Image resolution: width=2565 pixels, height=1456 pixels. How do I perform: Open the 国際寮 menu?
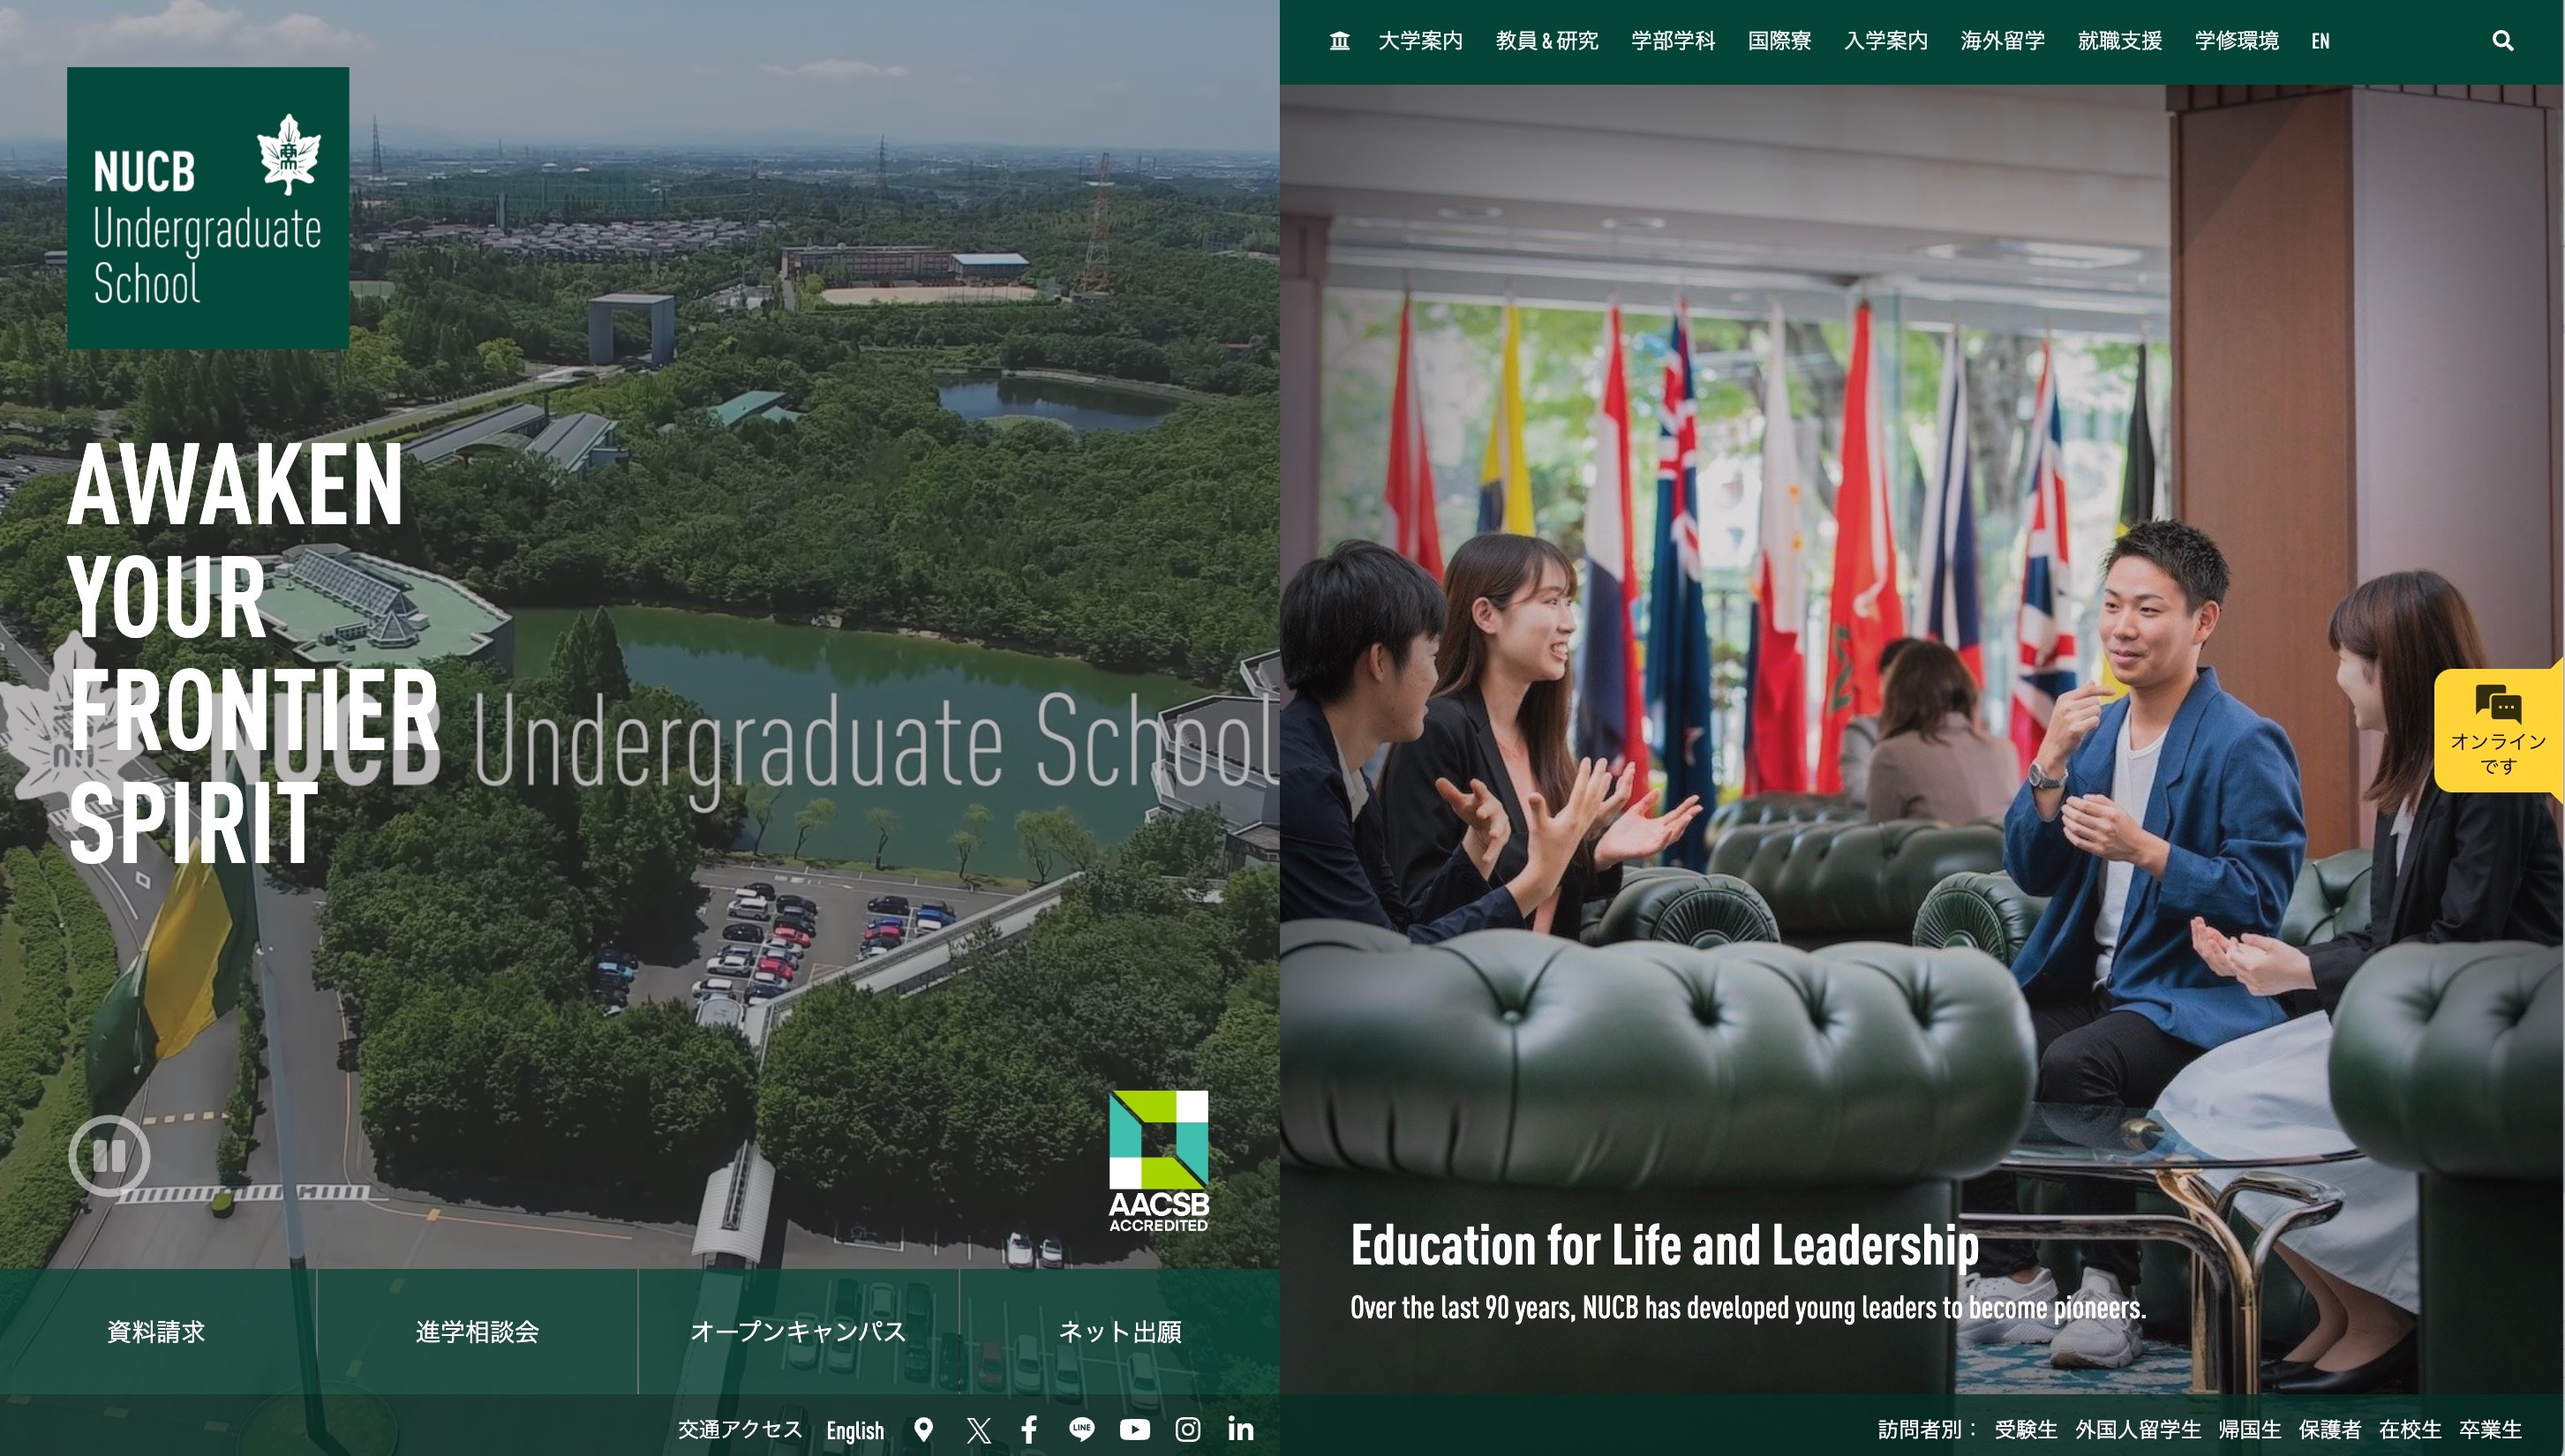point(1779,41)
